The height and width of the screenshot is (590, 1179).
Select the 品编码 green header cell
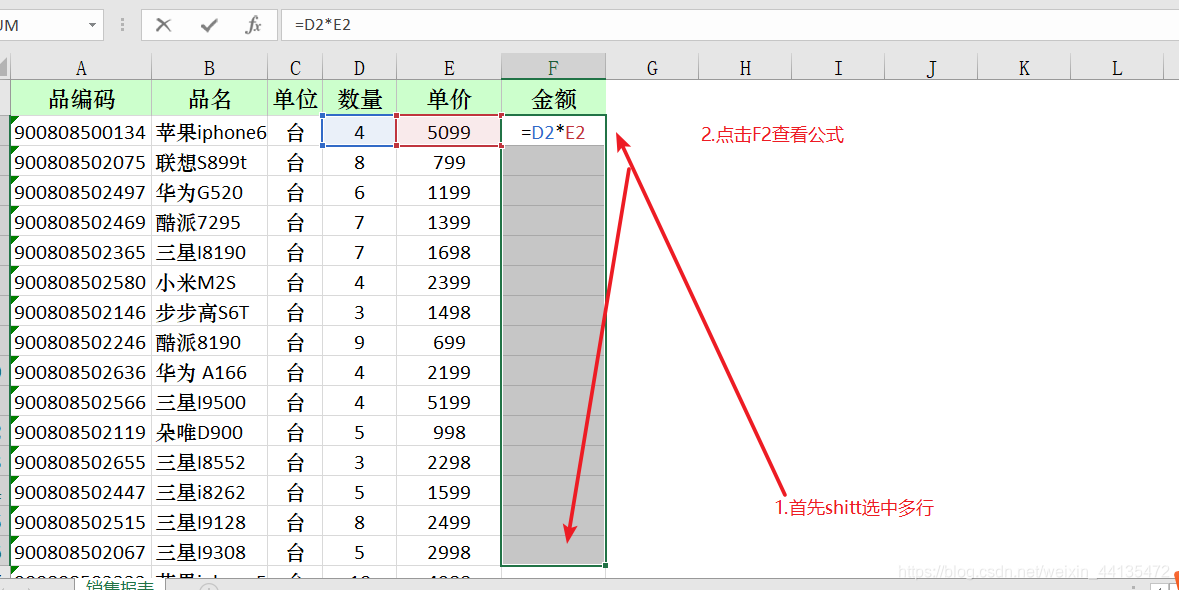pyautogui.click(x=80, y=97)
